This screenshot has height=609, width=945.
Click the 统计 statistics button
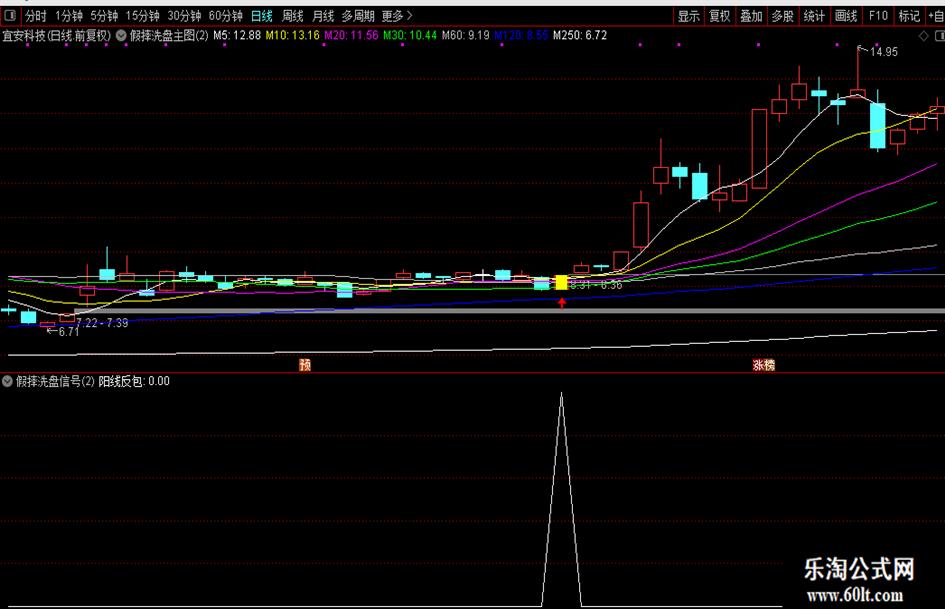(814, 16)
